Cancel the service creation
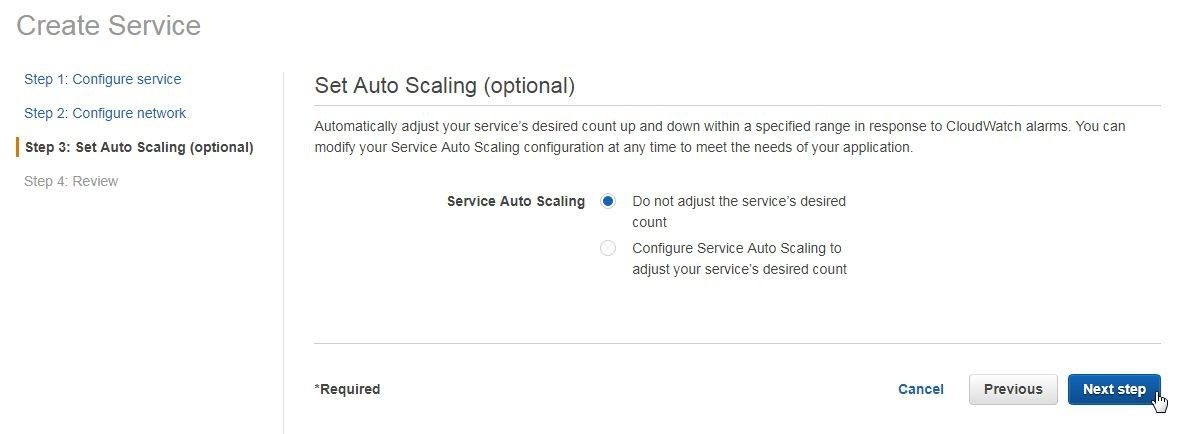 point(920,390)
